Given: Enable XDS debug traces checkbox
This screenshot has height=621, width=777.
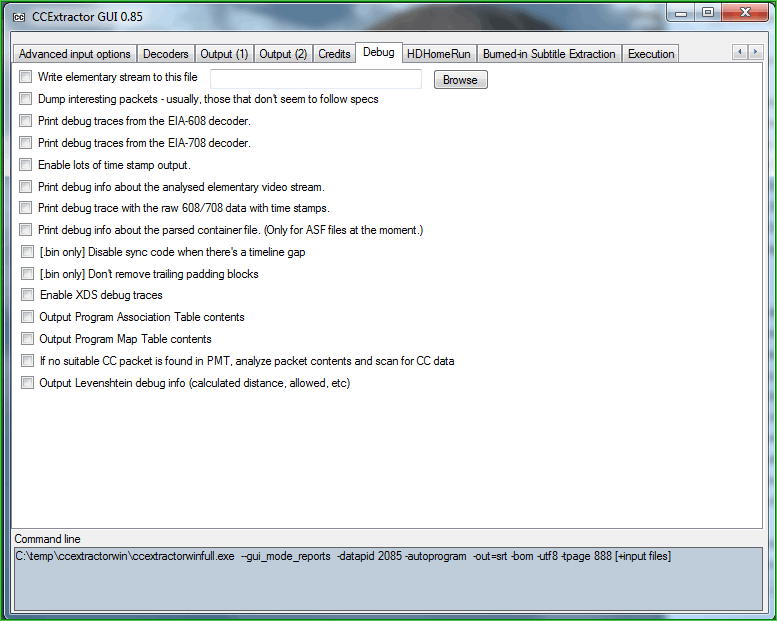Looking at the screenshot, I should [27, 295].
